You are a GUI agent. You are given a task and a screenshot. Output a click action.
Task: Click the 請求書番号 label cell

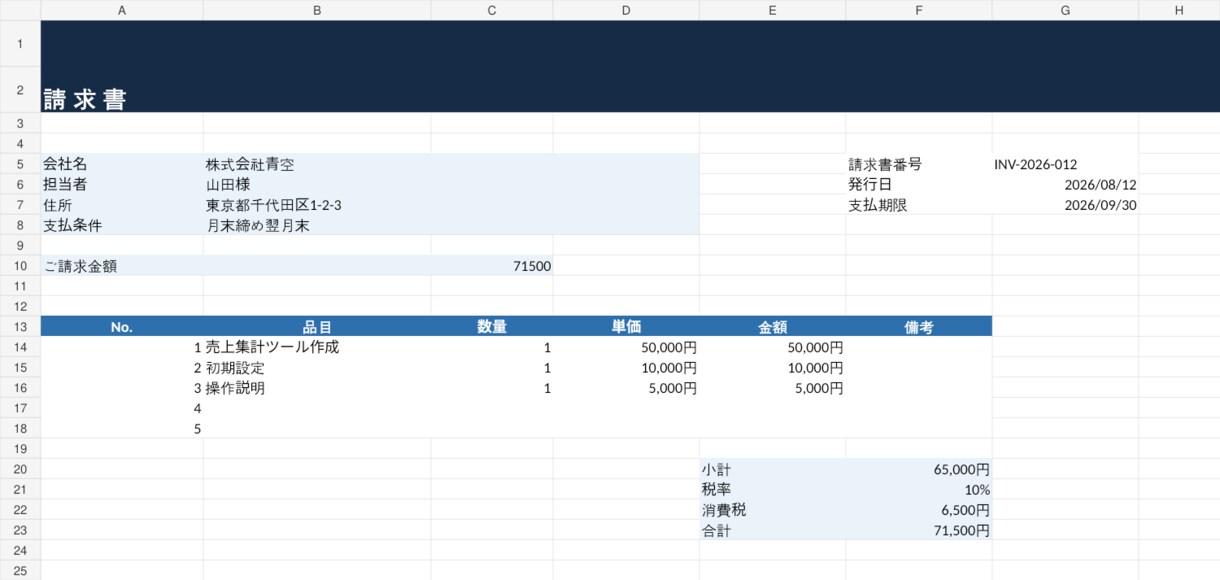click(919, 164)
